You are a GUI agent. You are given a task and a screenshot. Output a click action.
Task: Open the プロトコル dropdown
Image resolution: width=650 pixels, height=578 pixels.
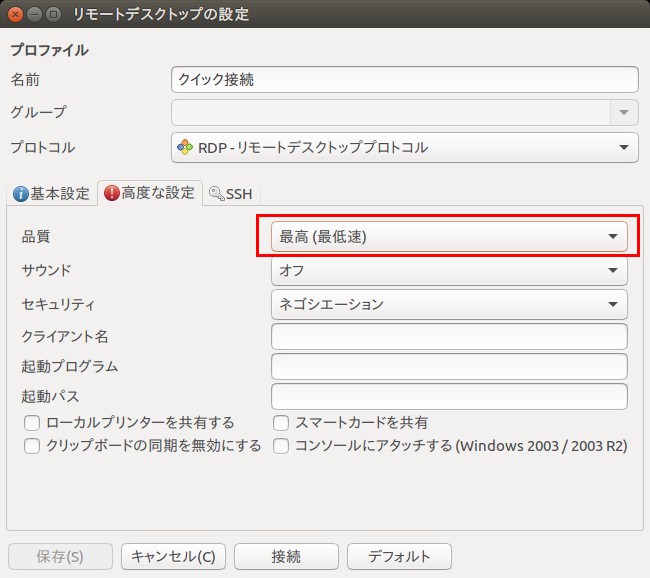[405, 147]
